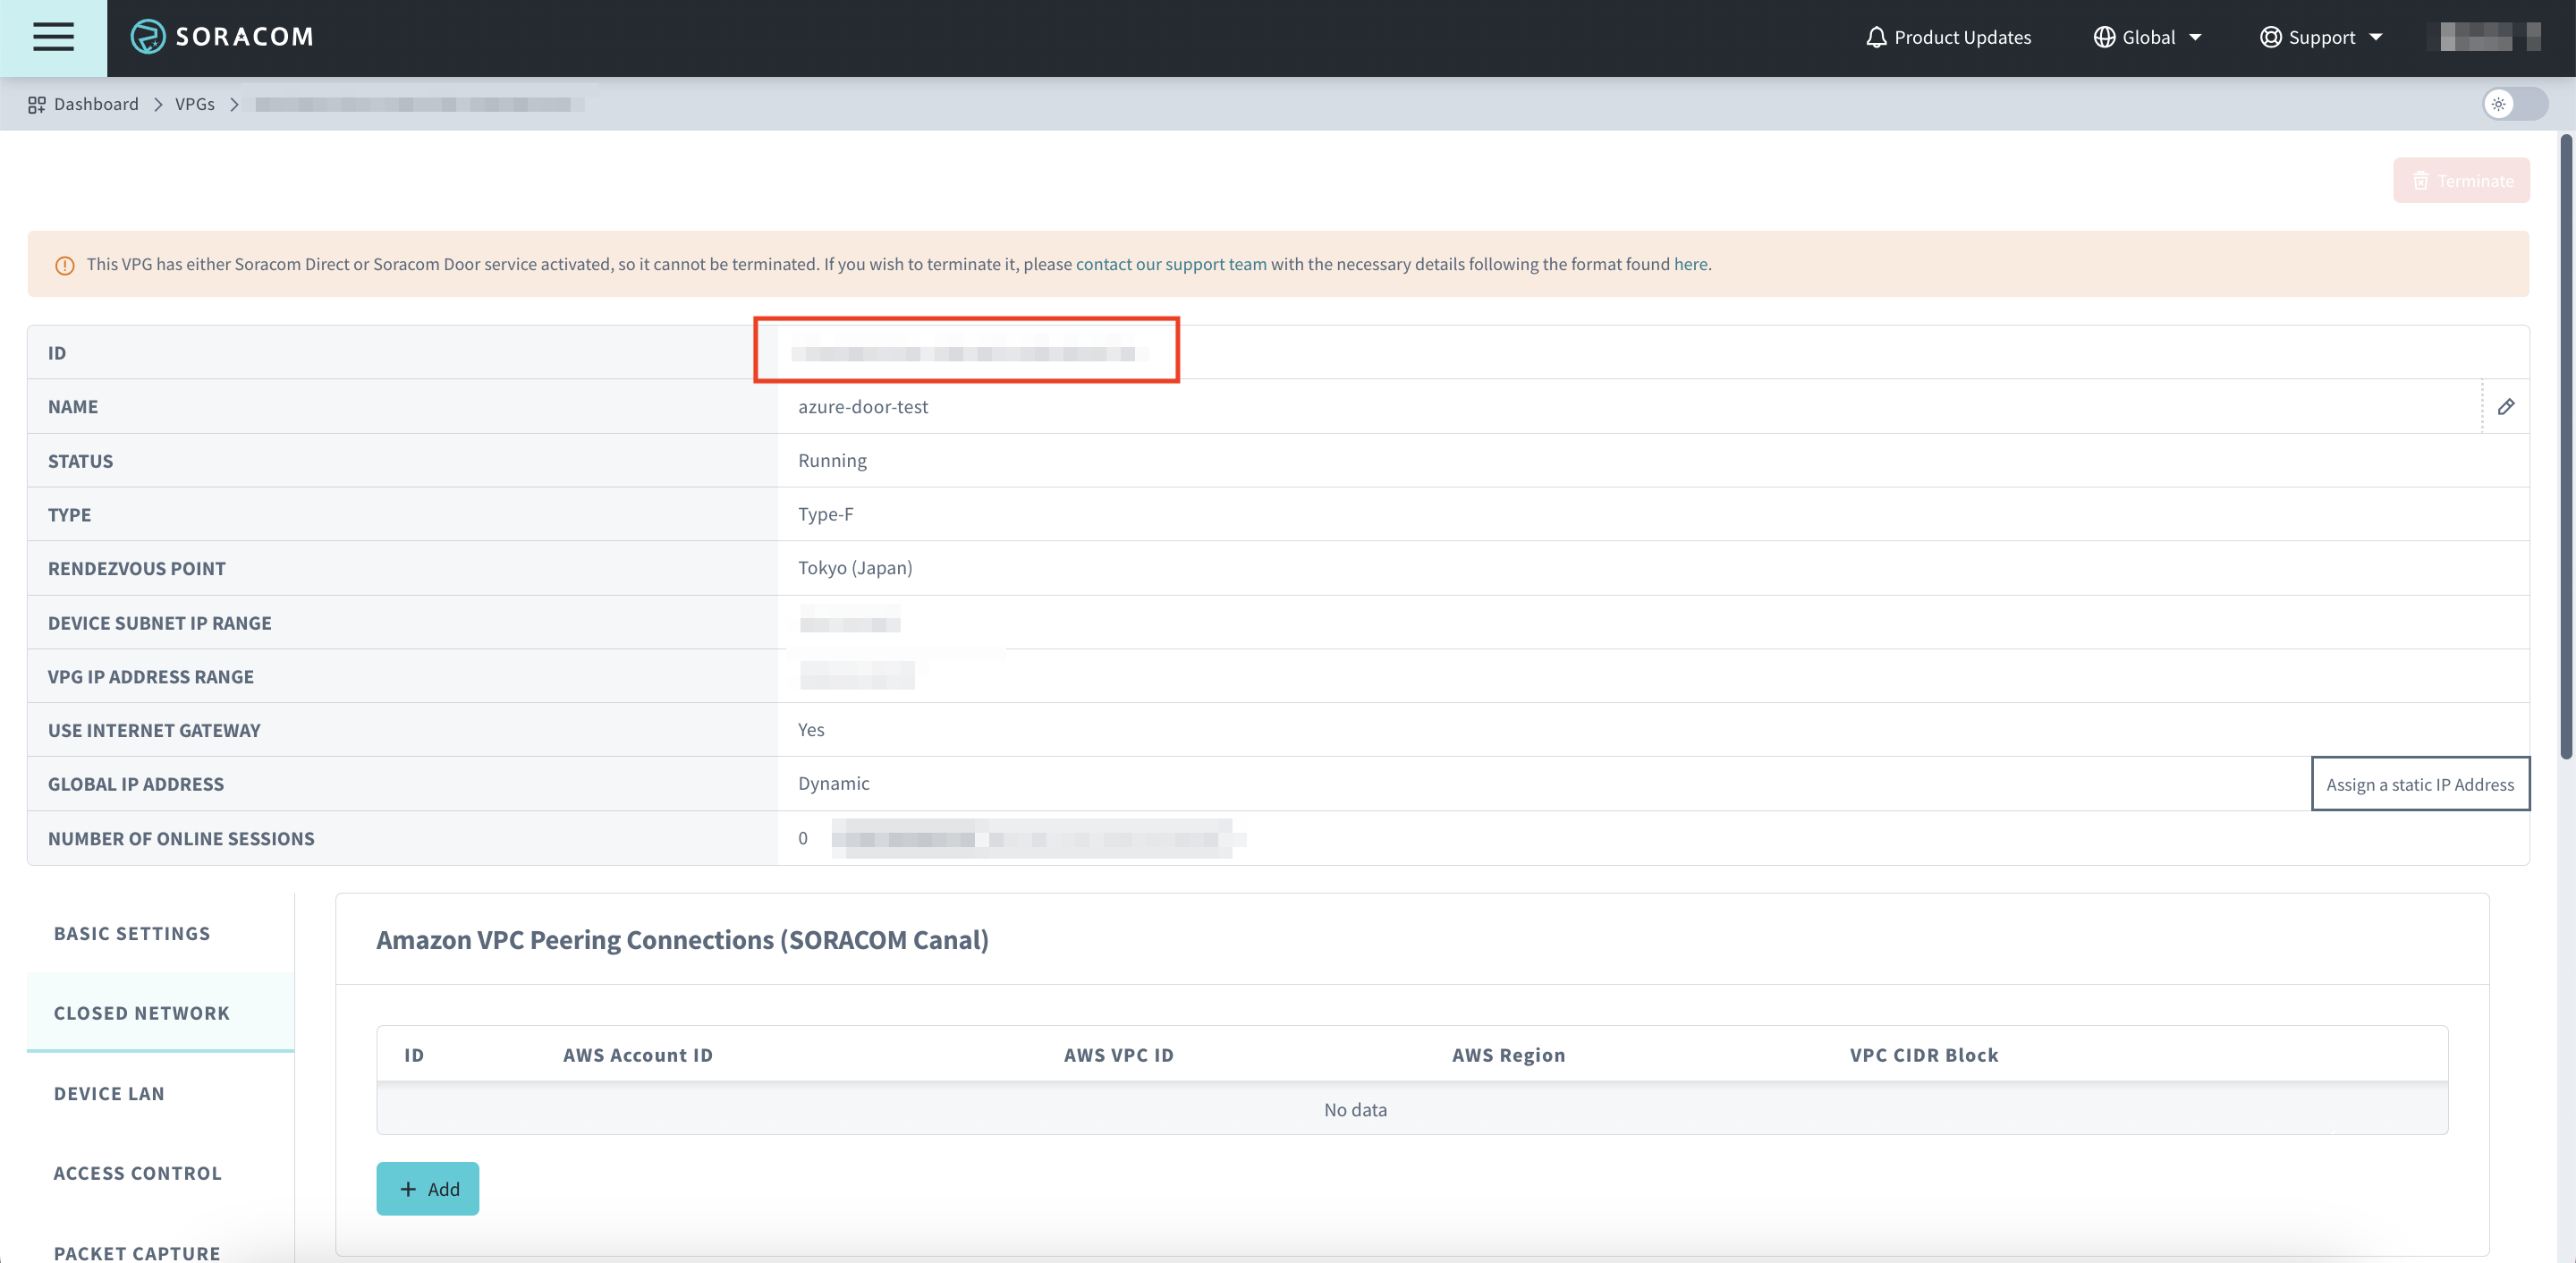Click the warning icon in alert banner
Screen dimensions: 2576x1263
coord(65,265)
